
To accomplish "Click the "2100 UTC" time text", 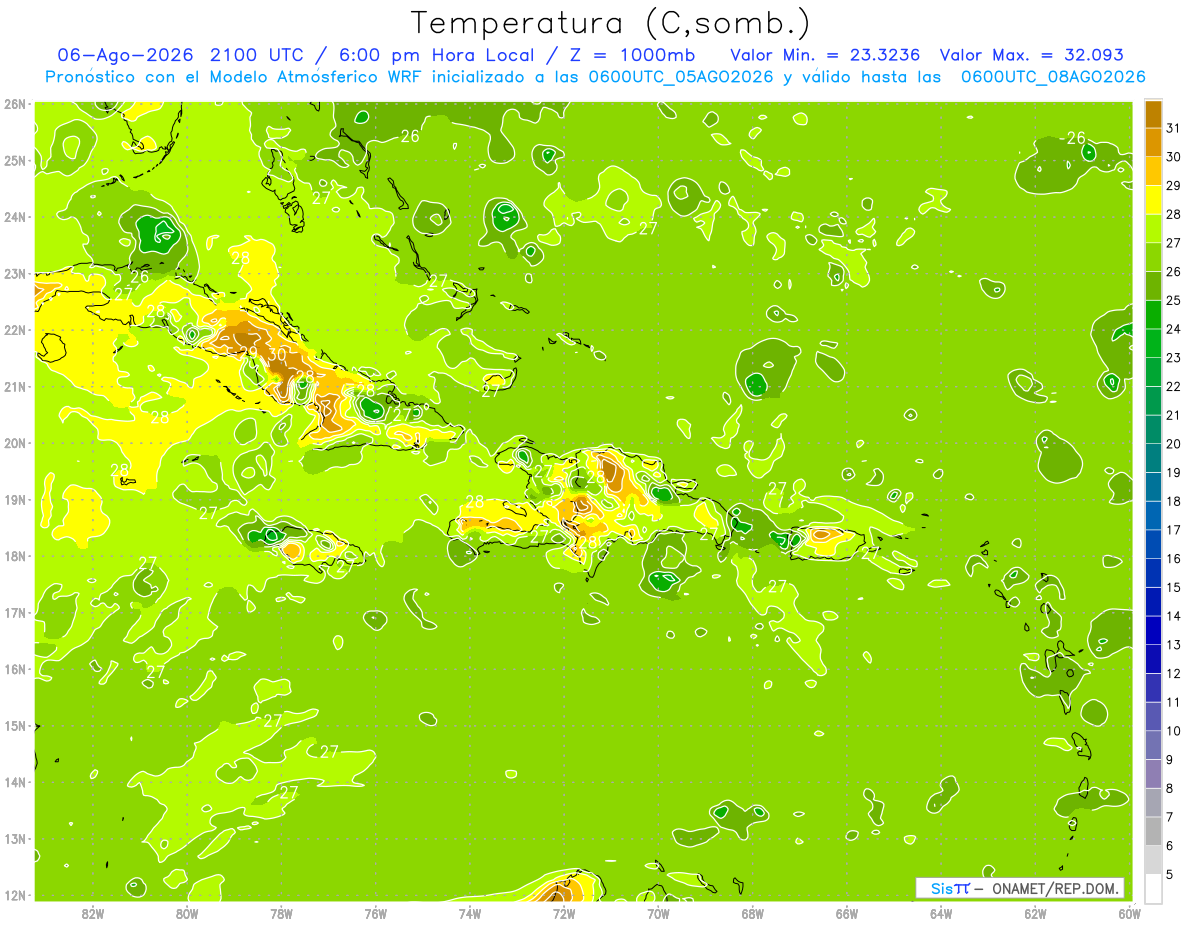I will [x=257, y=55].
